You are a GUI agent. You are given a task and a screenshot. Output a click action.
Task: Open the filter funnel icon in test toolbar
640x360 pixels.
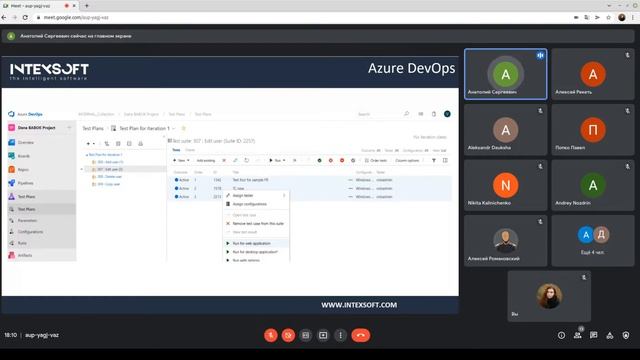(434, 160)
